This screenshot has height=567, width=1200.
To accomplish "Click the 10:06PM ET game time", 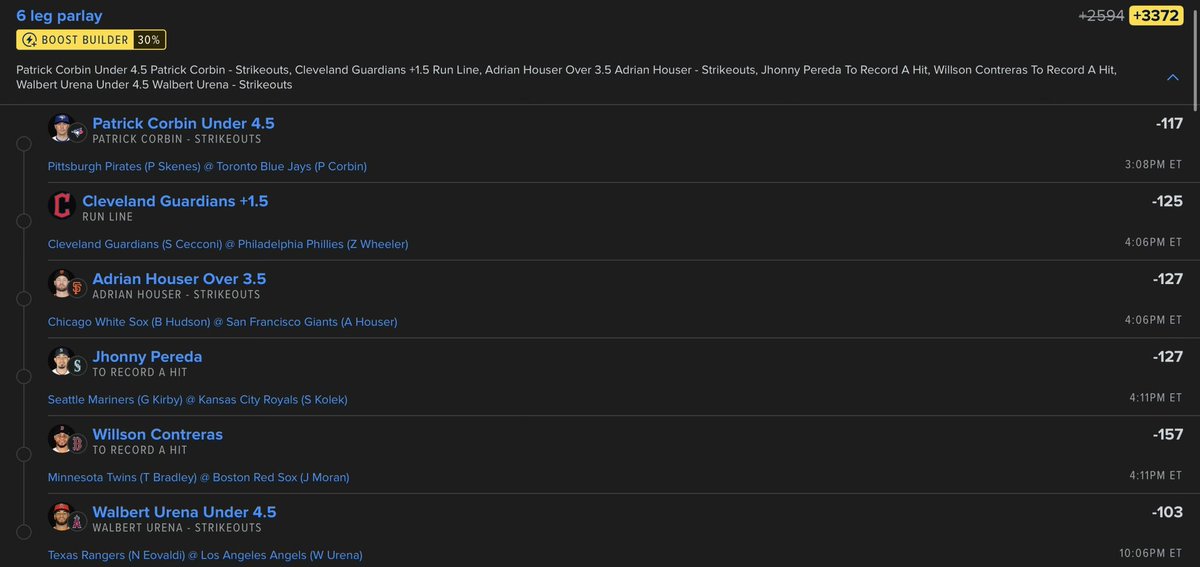I will (1151, 554).
